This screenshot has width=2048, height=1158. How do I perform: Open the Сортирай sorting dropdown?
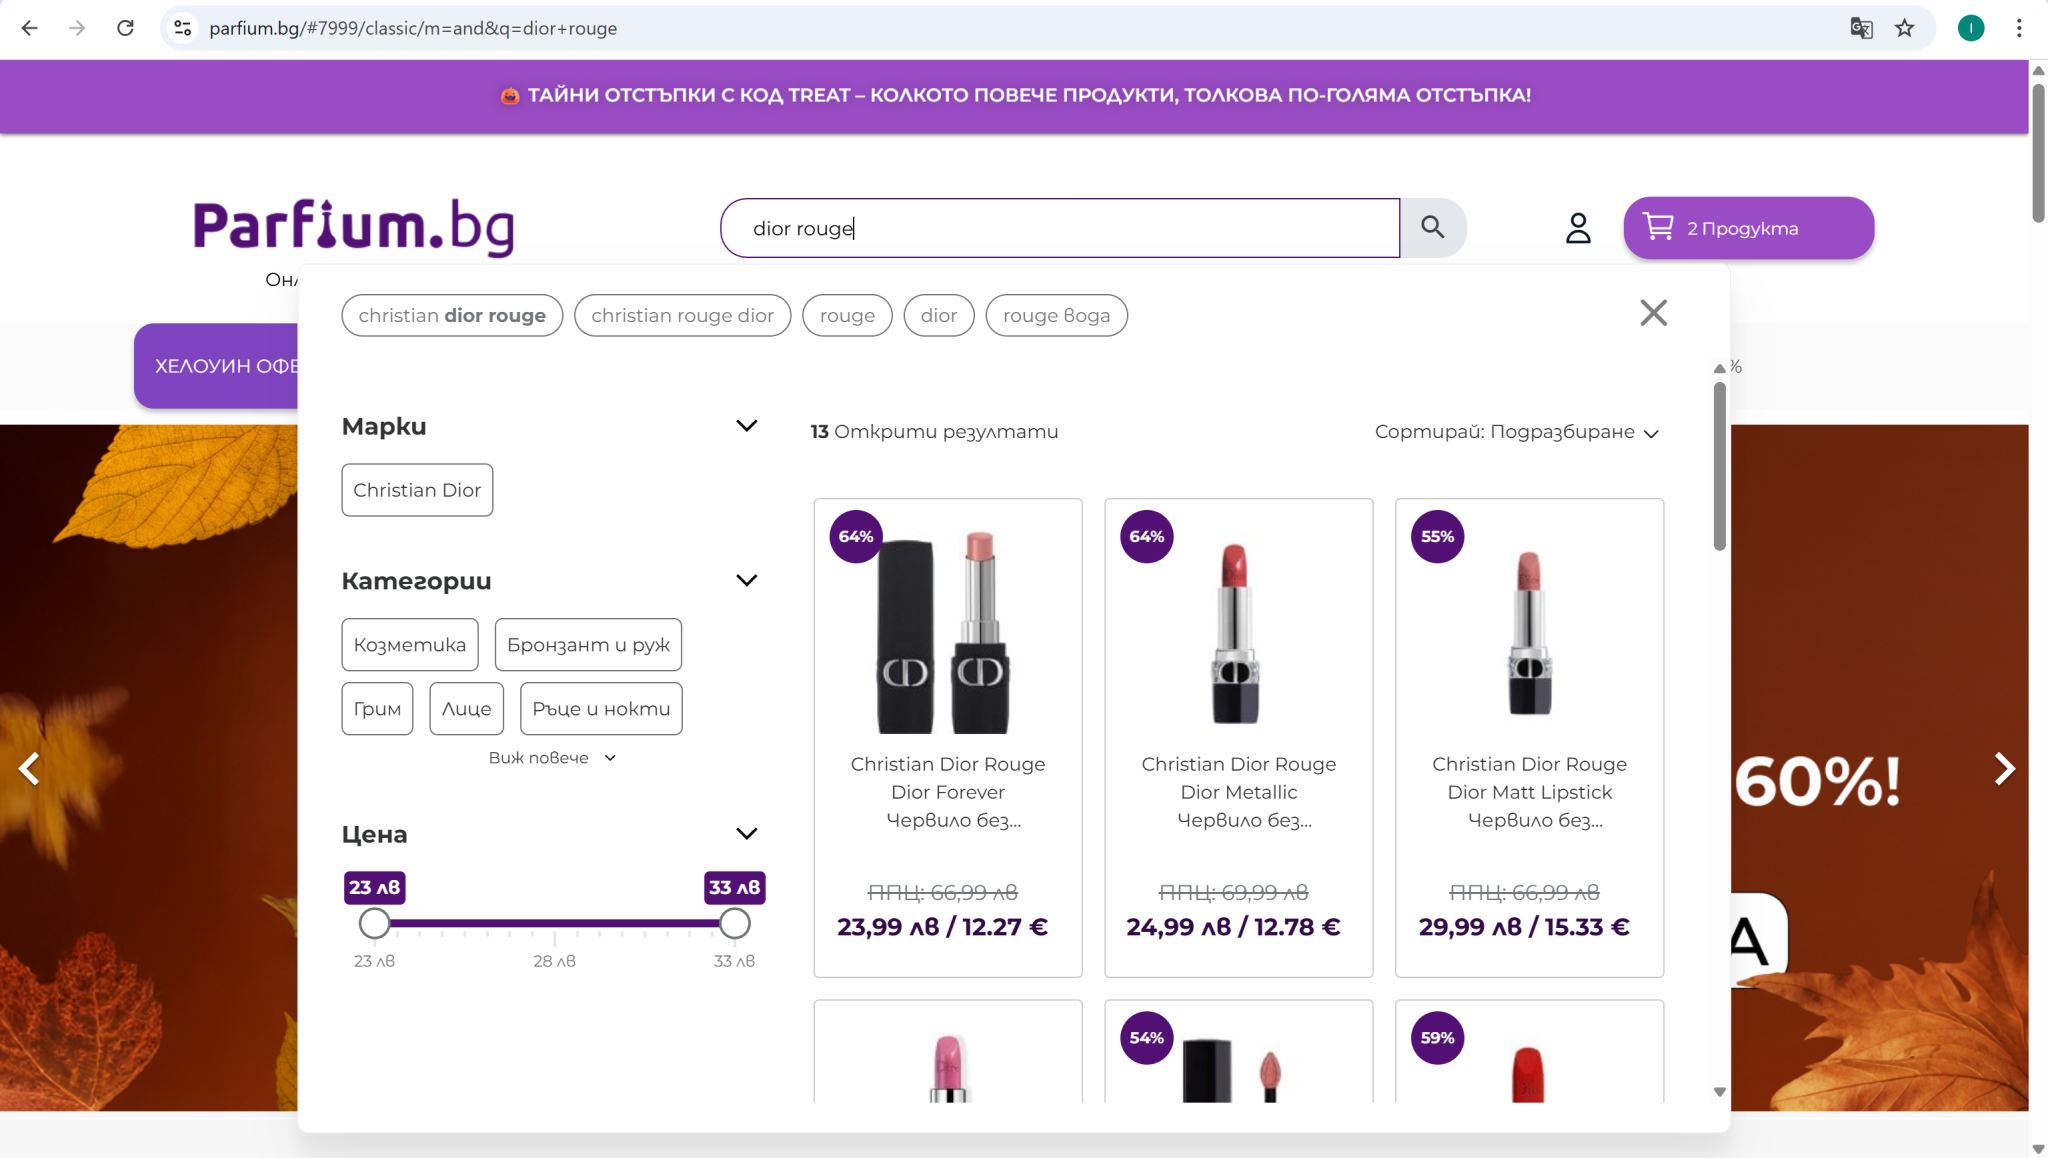coord(1516,432)
